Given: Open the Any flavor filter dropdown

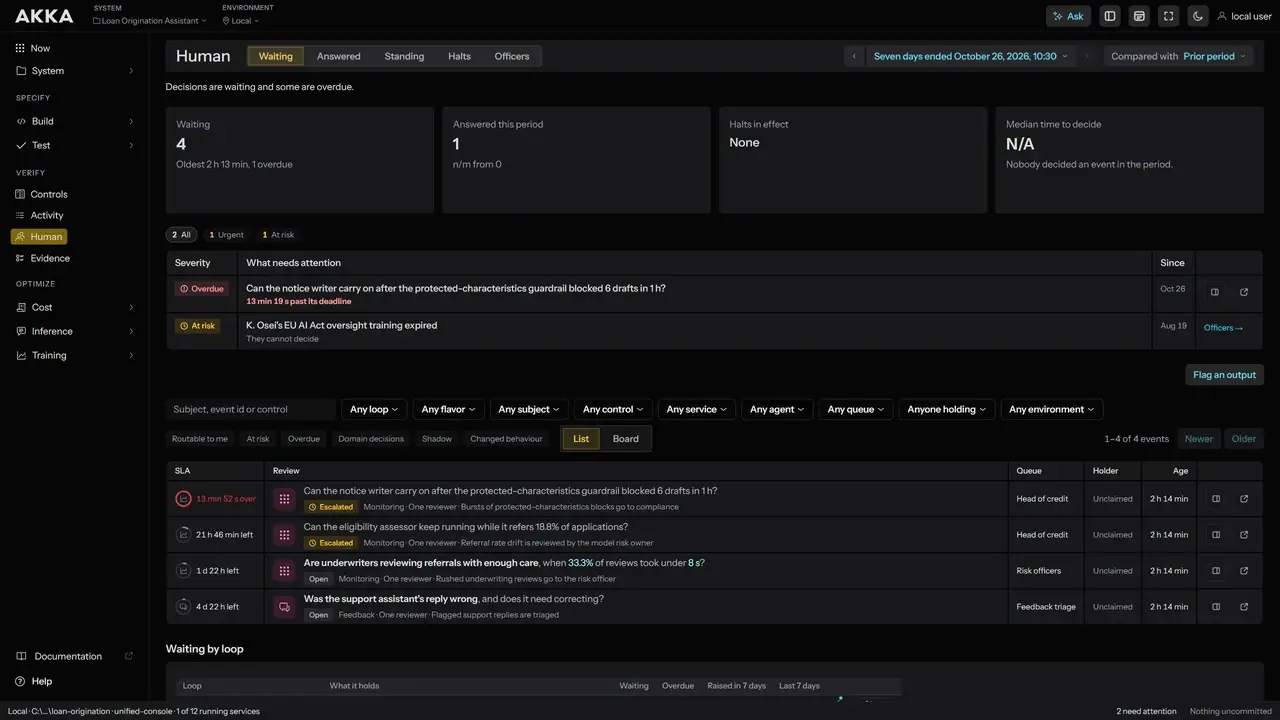Looking at the screenshot, I should 450,409.
